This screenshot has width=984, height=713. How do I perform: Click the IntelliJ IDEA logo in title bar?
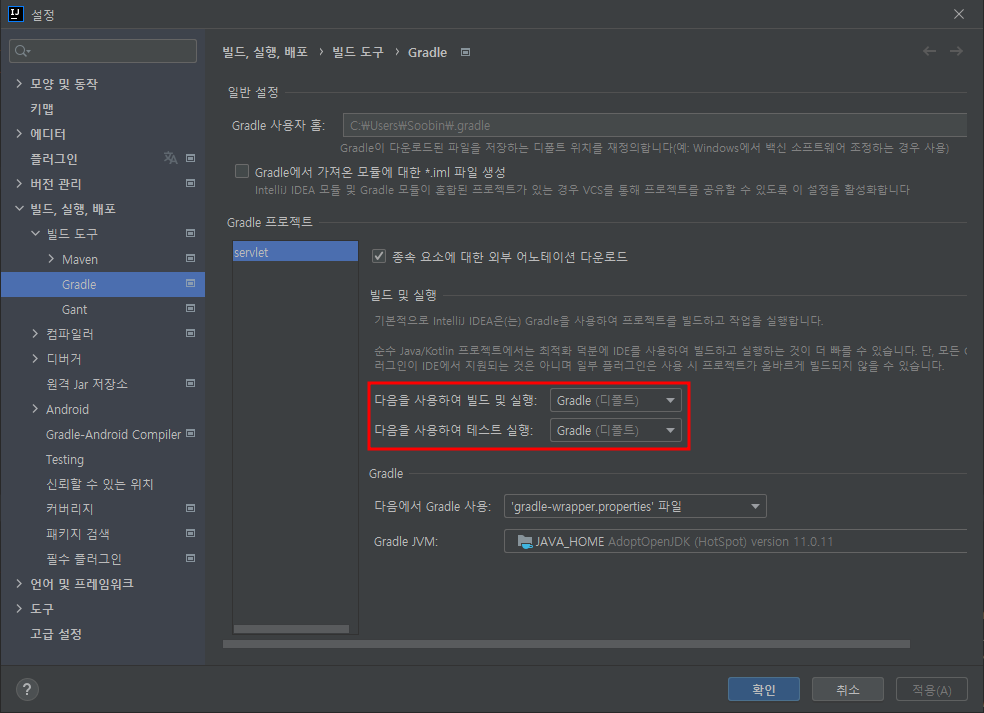[15, 14]
